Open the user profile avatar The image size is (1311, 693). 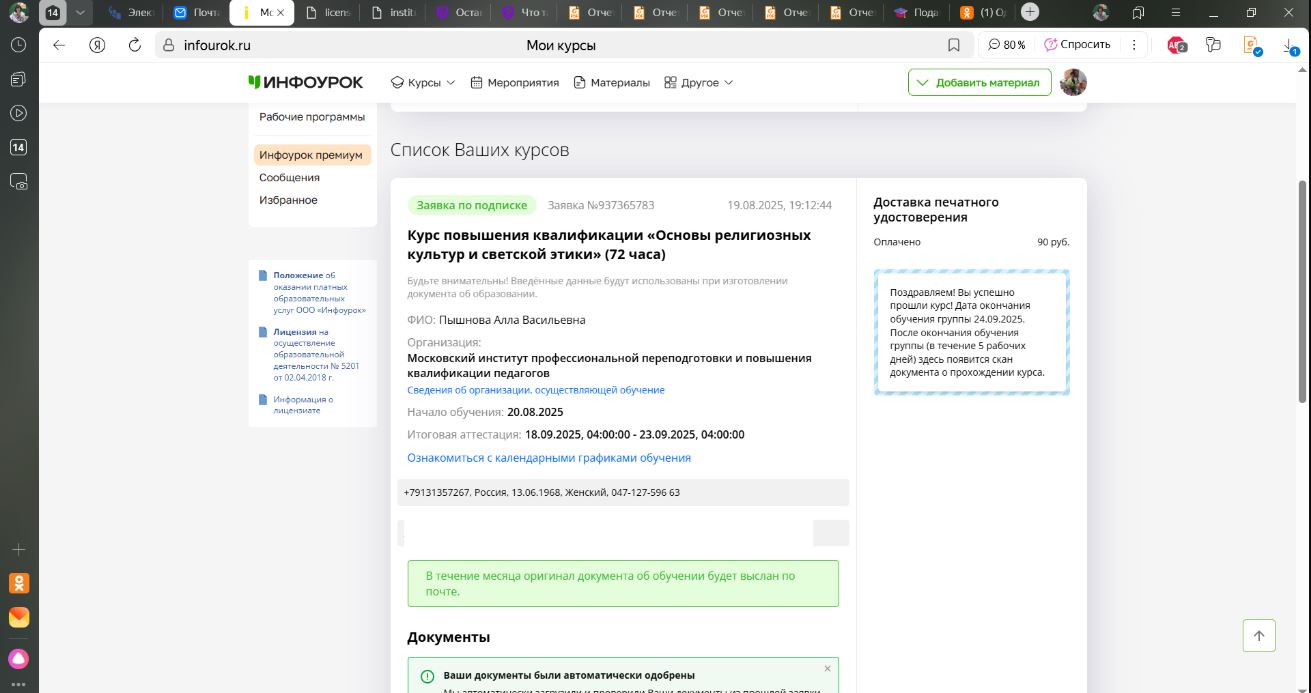click(1073, 82)
